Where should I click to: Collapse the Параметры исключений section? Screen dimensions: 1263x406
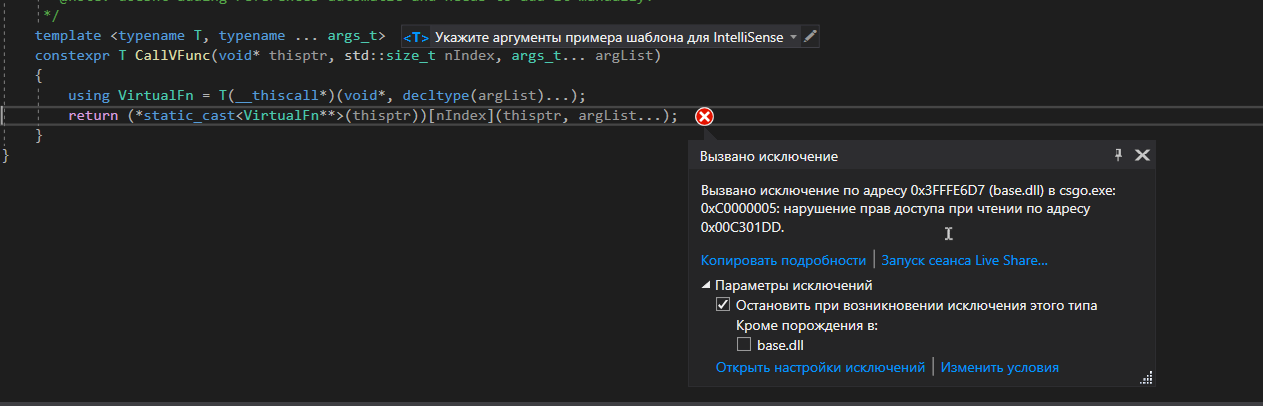click(706, 285)
